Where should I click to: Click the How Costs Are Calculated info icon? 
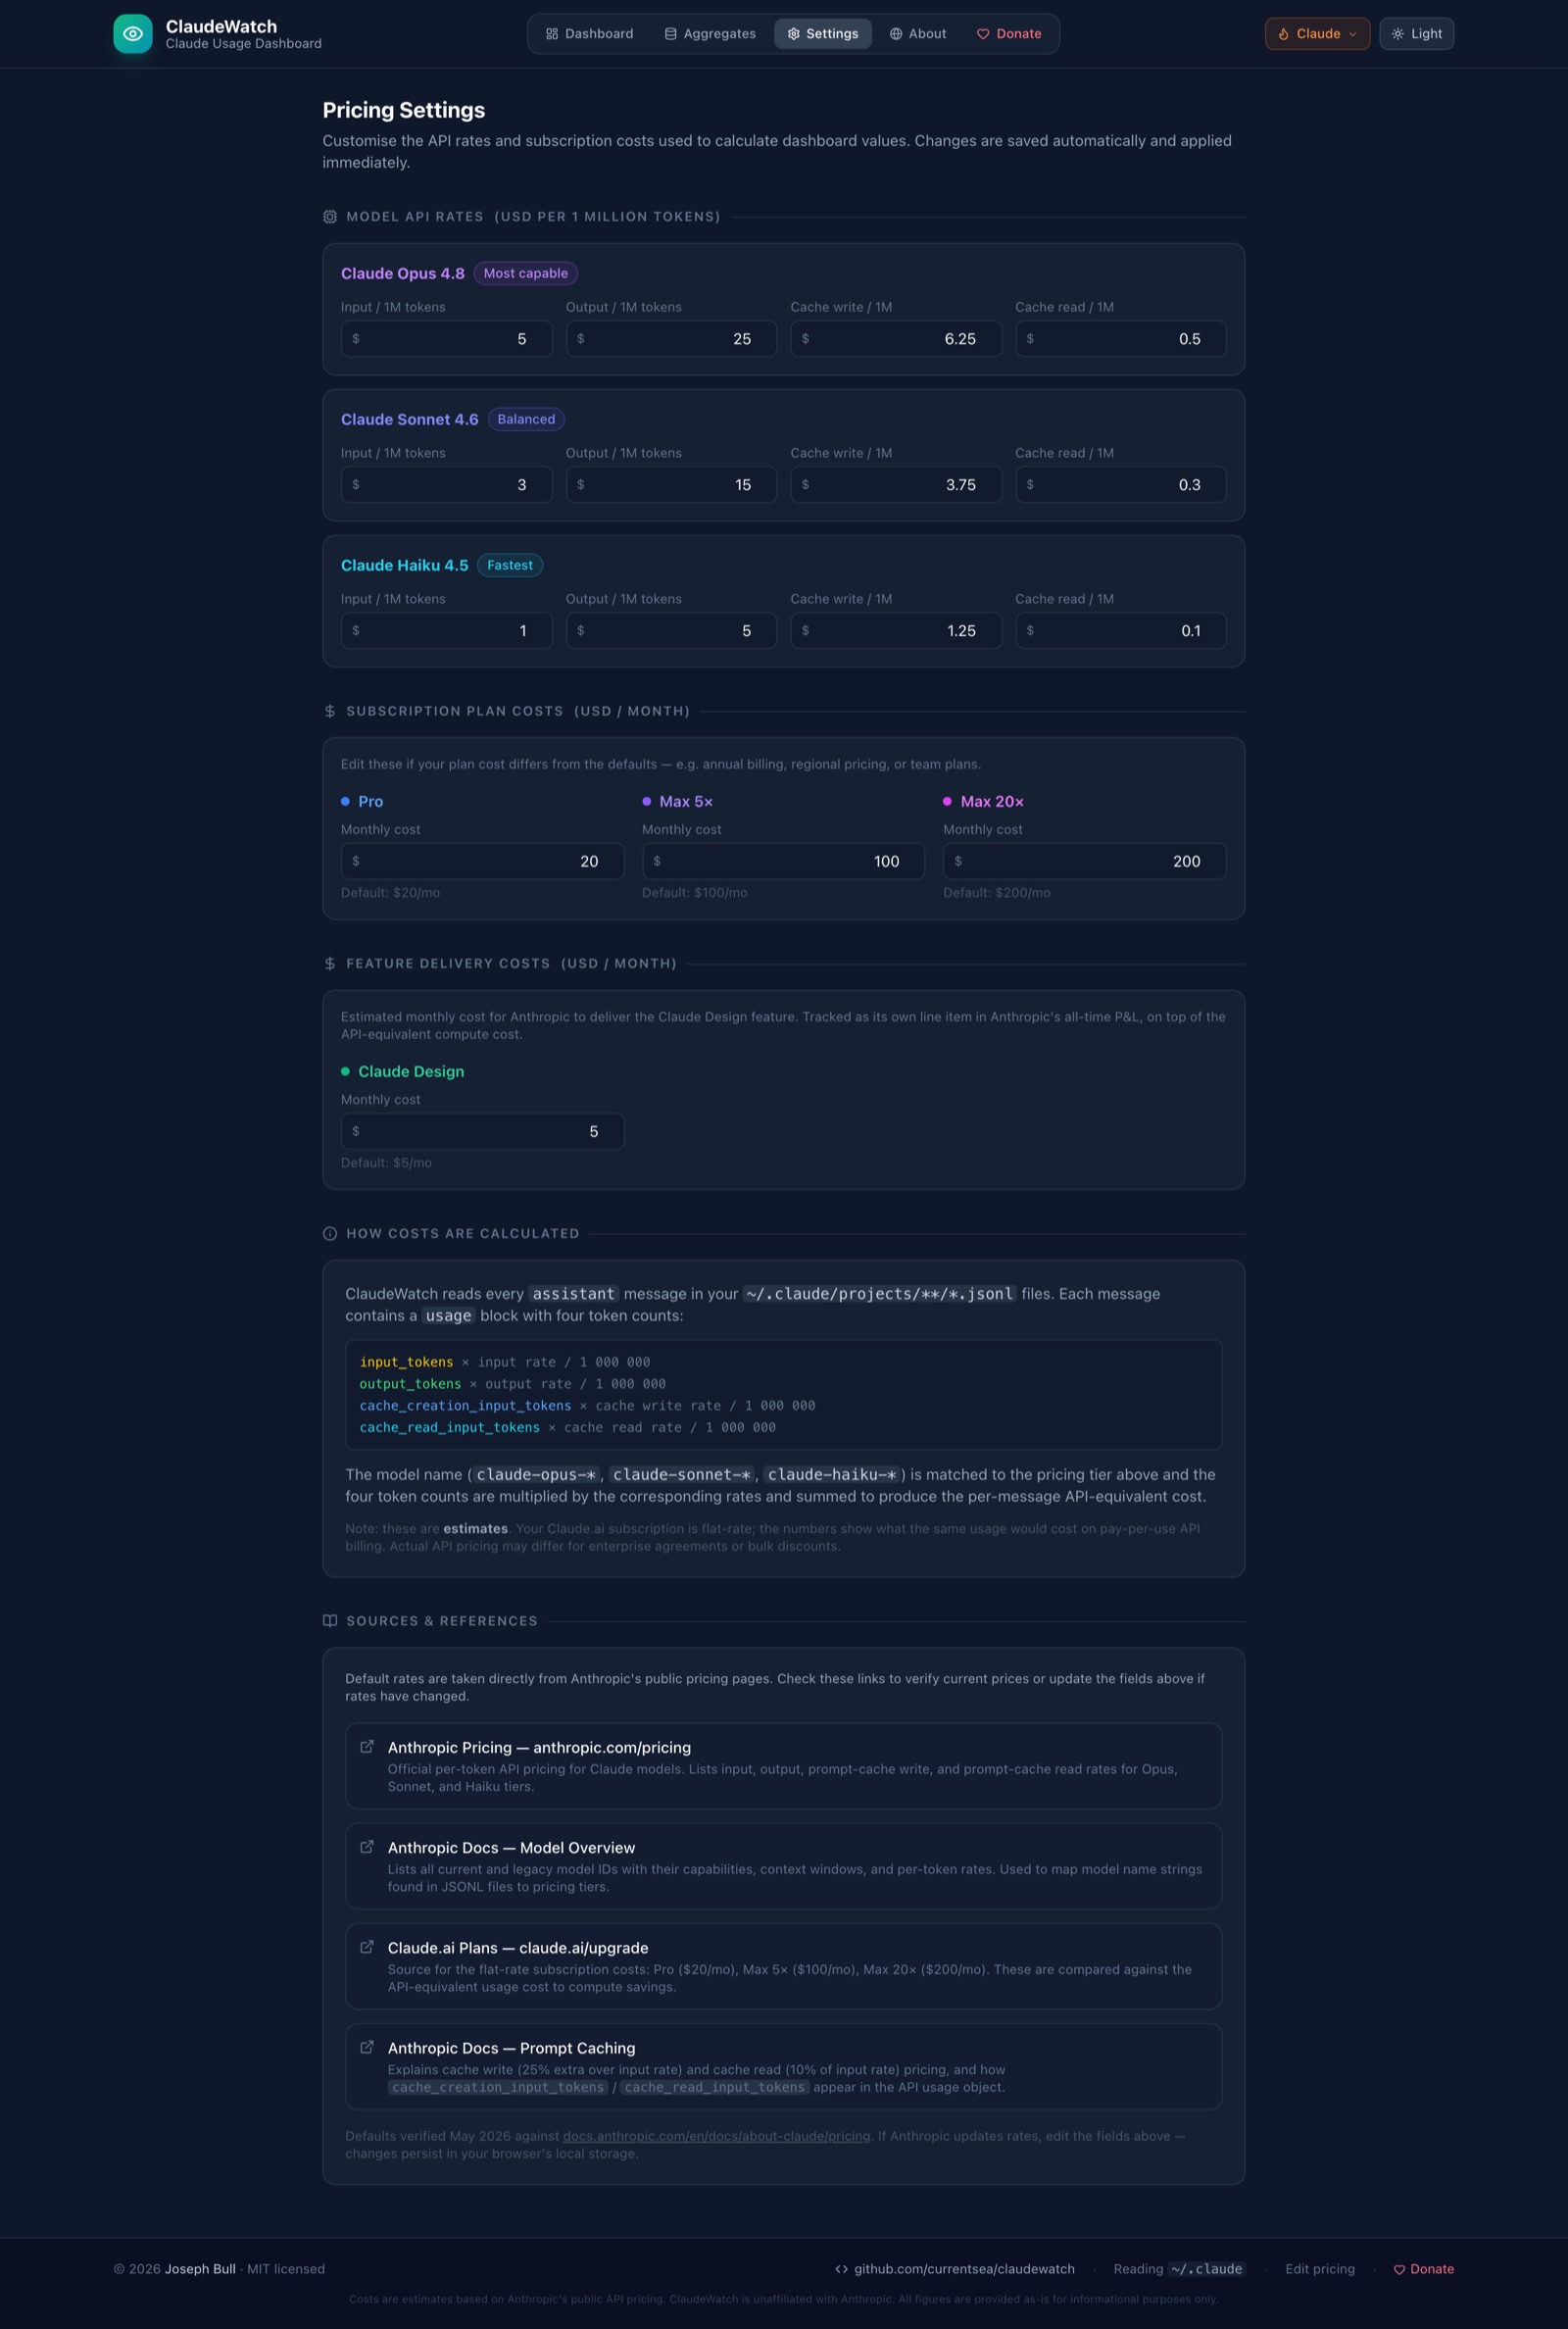[330, 1234]
